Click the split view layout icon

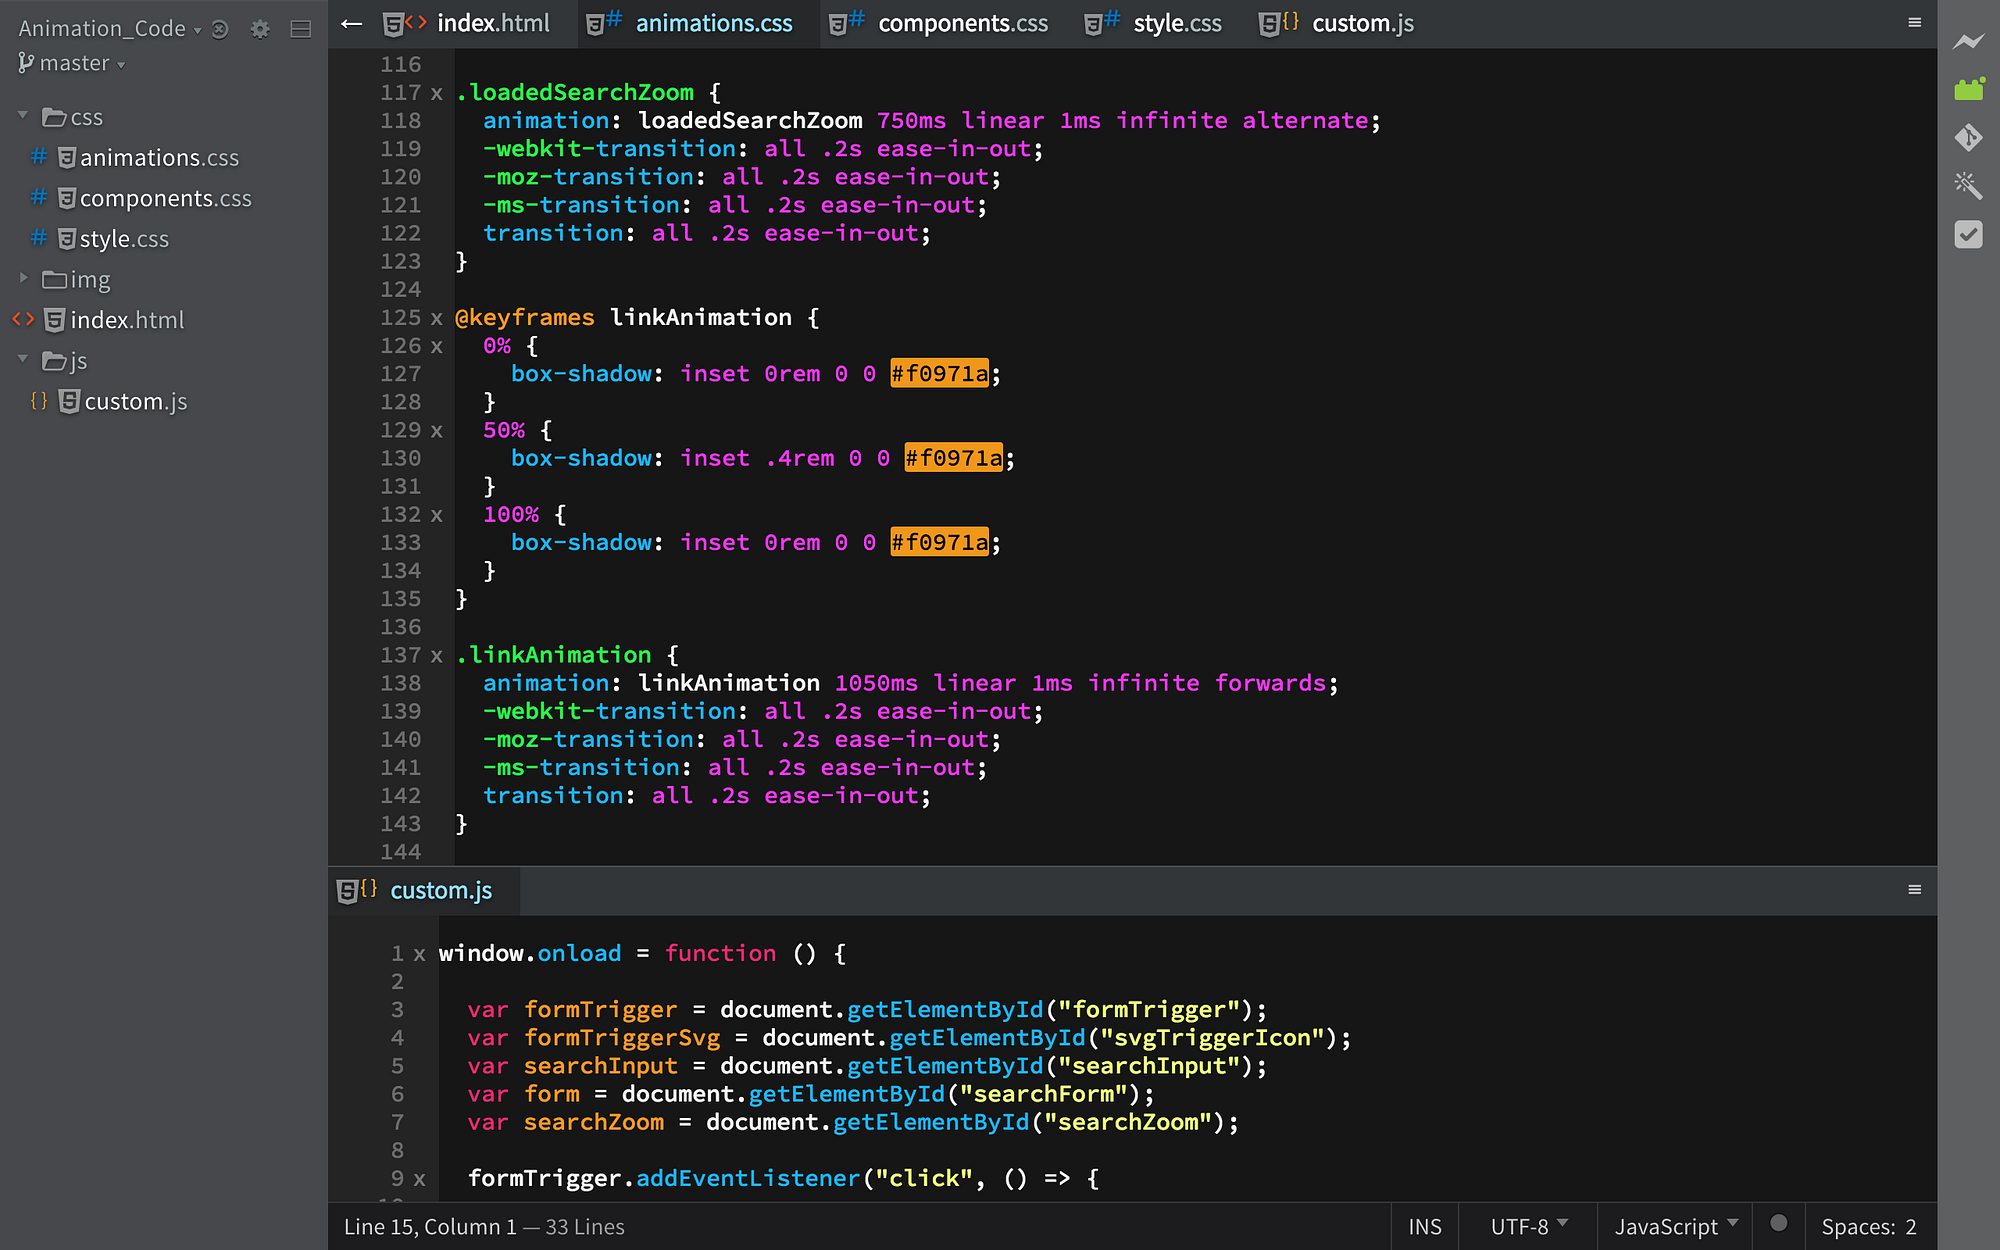[x=300, y=29]
